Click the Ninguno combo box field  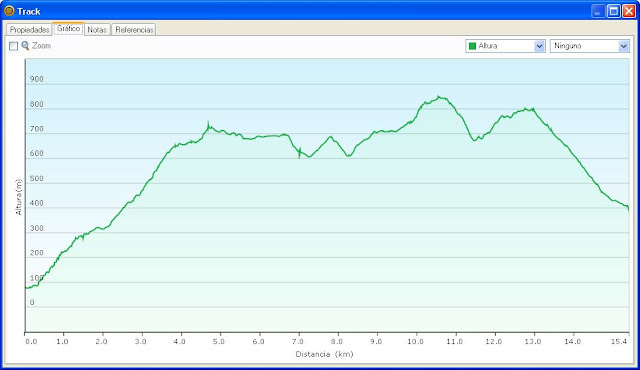tap(589, 46)
